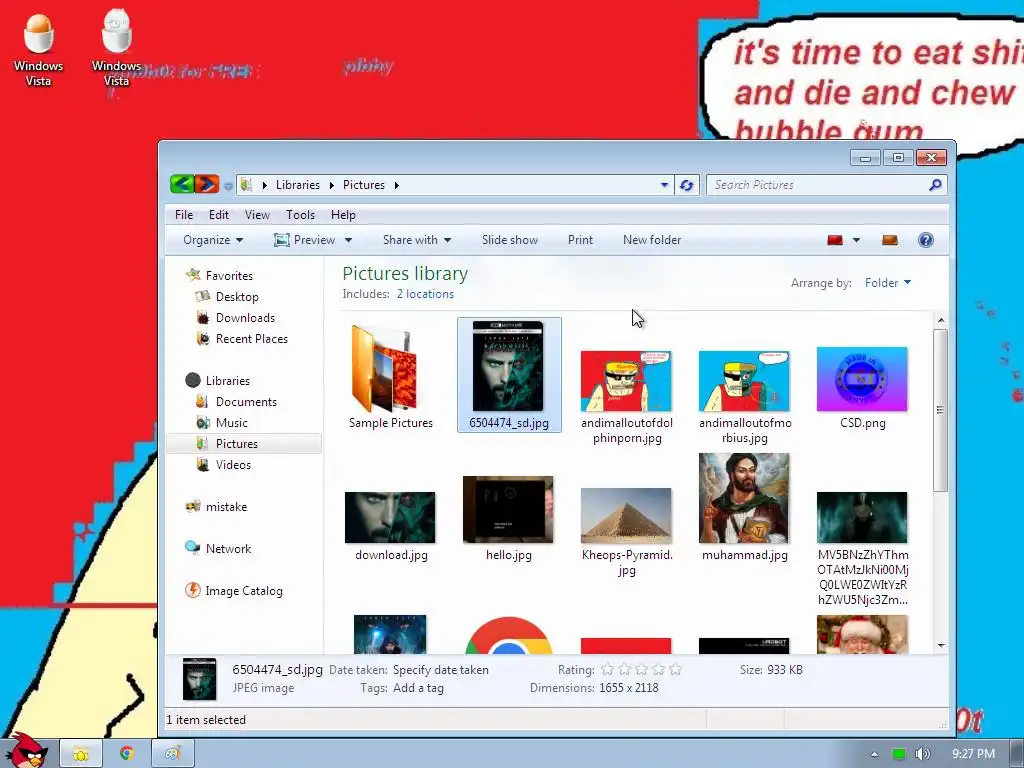Image resolution: width=1024 pixels, height=768 pixels.
Task: Click the change view icon
Action: click(x=835, y=240)
